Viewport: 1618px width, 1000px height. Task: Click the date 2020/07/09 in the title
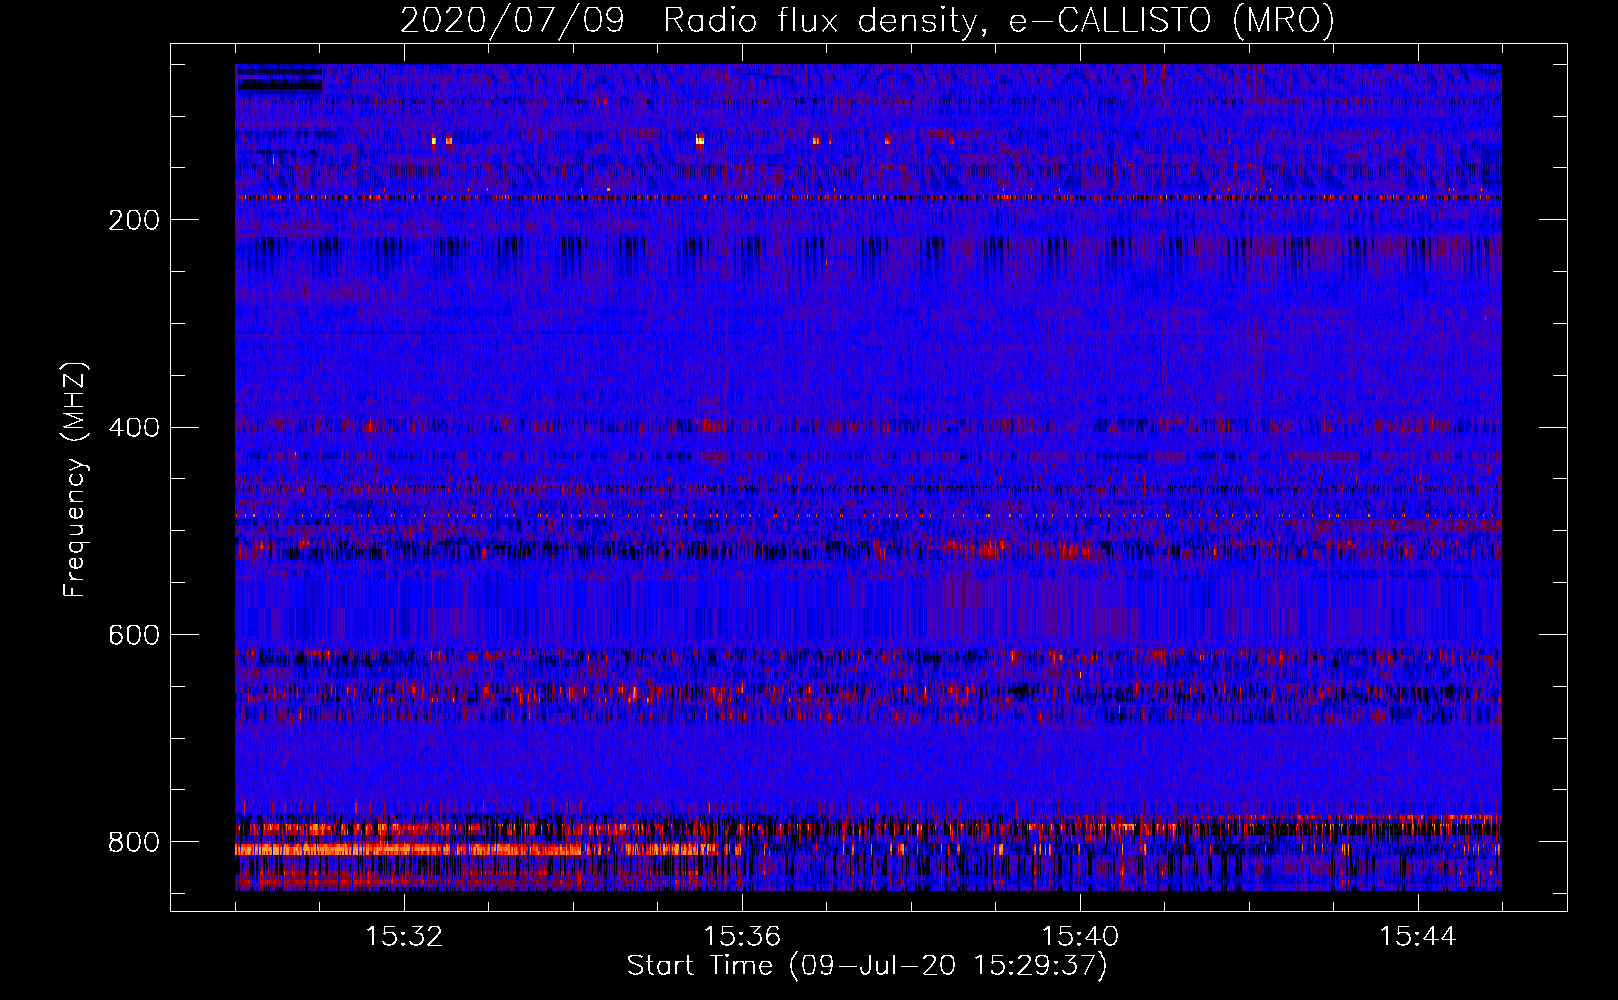[512, 20]
